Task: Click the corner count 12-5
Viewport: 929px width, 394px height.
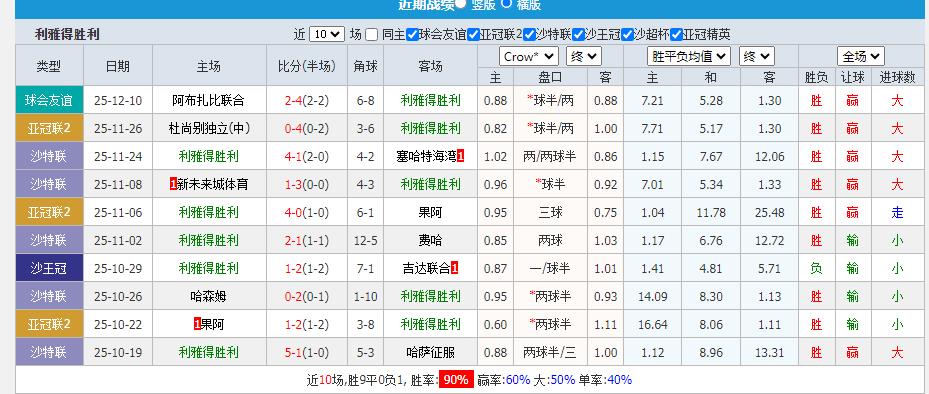Action: point(365,241)
